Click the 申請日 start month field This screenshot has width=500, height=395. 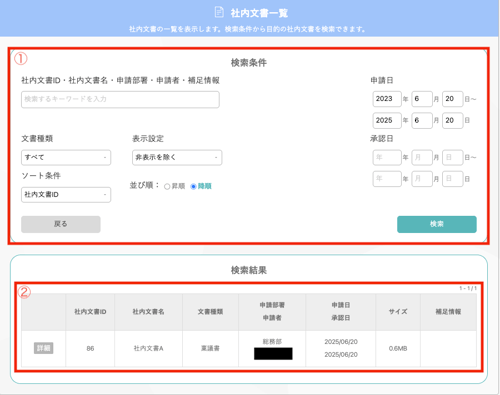(422, 99)
